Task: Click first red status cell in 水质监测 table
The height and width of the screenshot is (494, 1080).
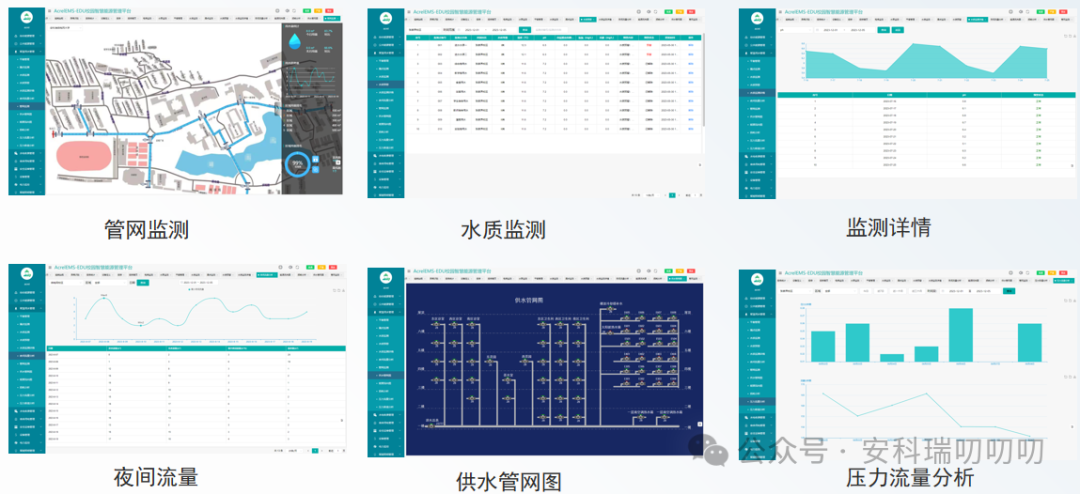Action: pos(649,45)
